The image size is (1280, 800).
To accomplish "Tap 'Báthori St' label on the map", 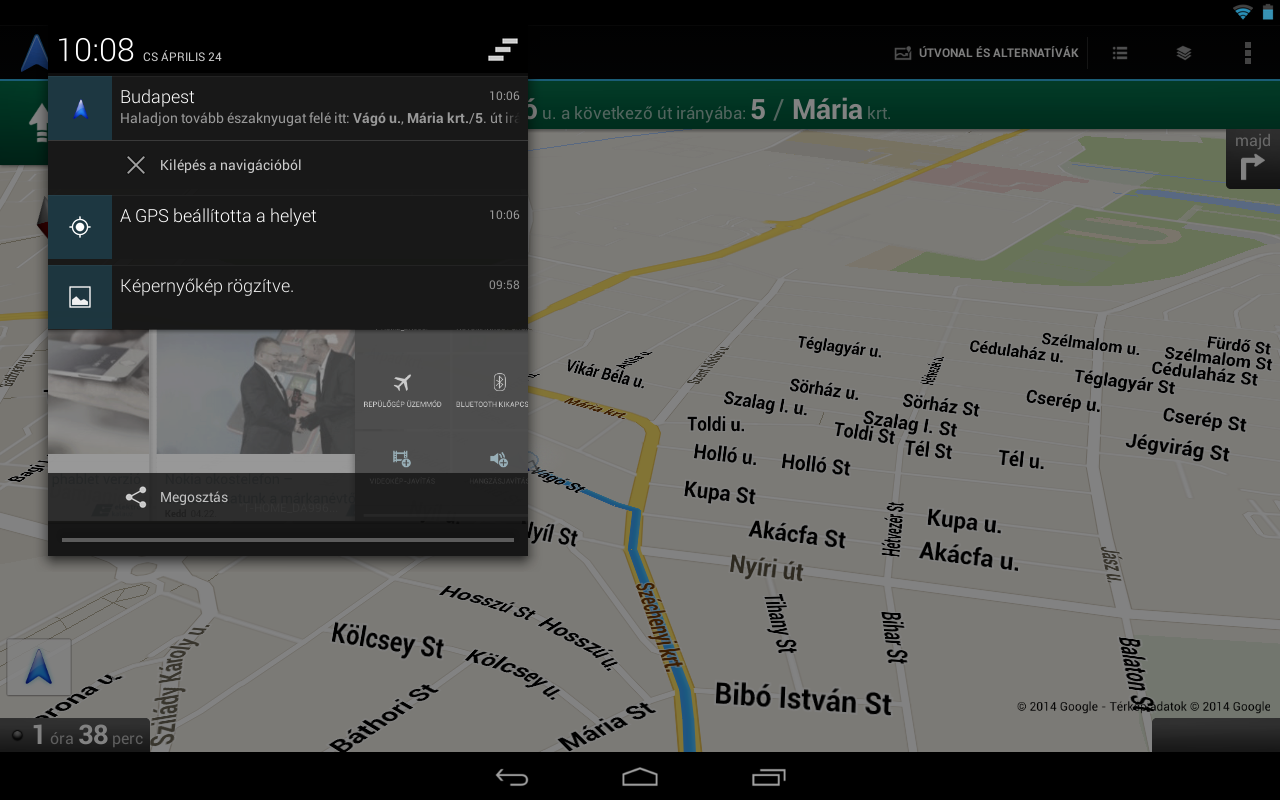I will (x=383, y=718).
